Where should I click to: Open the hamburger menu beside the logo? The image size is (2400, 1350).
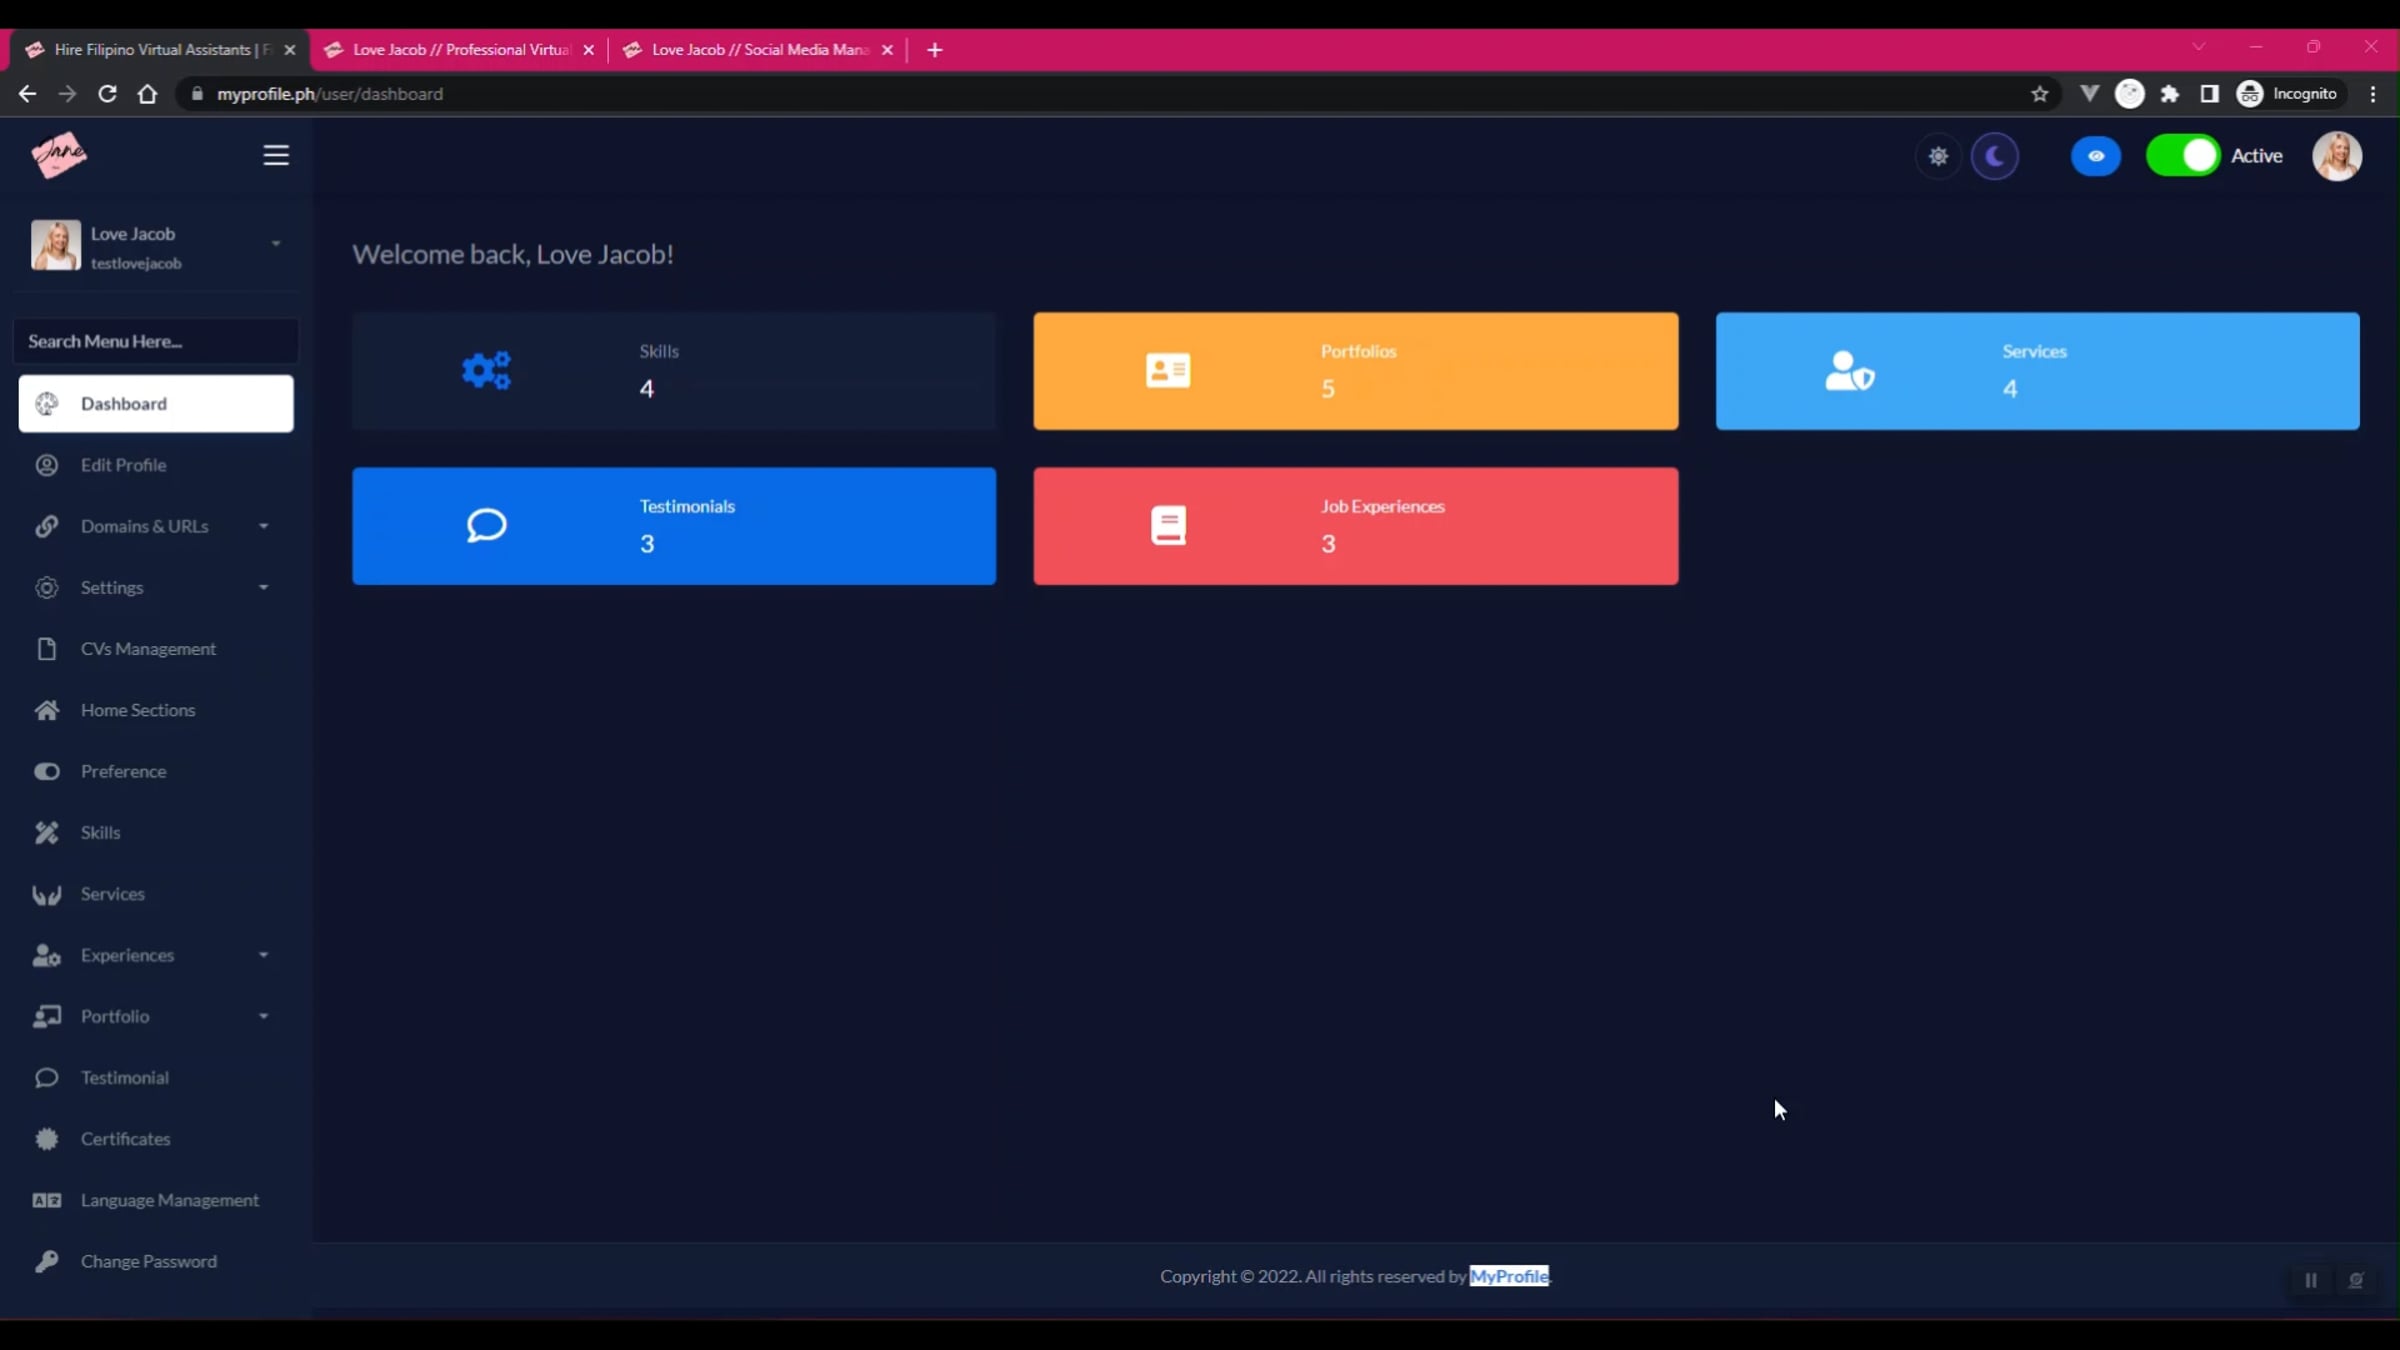tap(276, 155)
